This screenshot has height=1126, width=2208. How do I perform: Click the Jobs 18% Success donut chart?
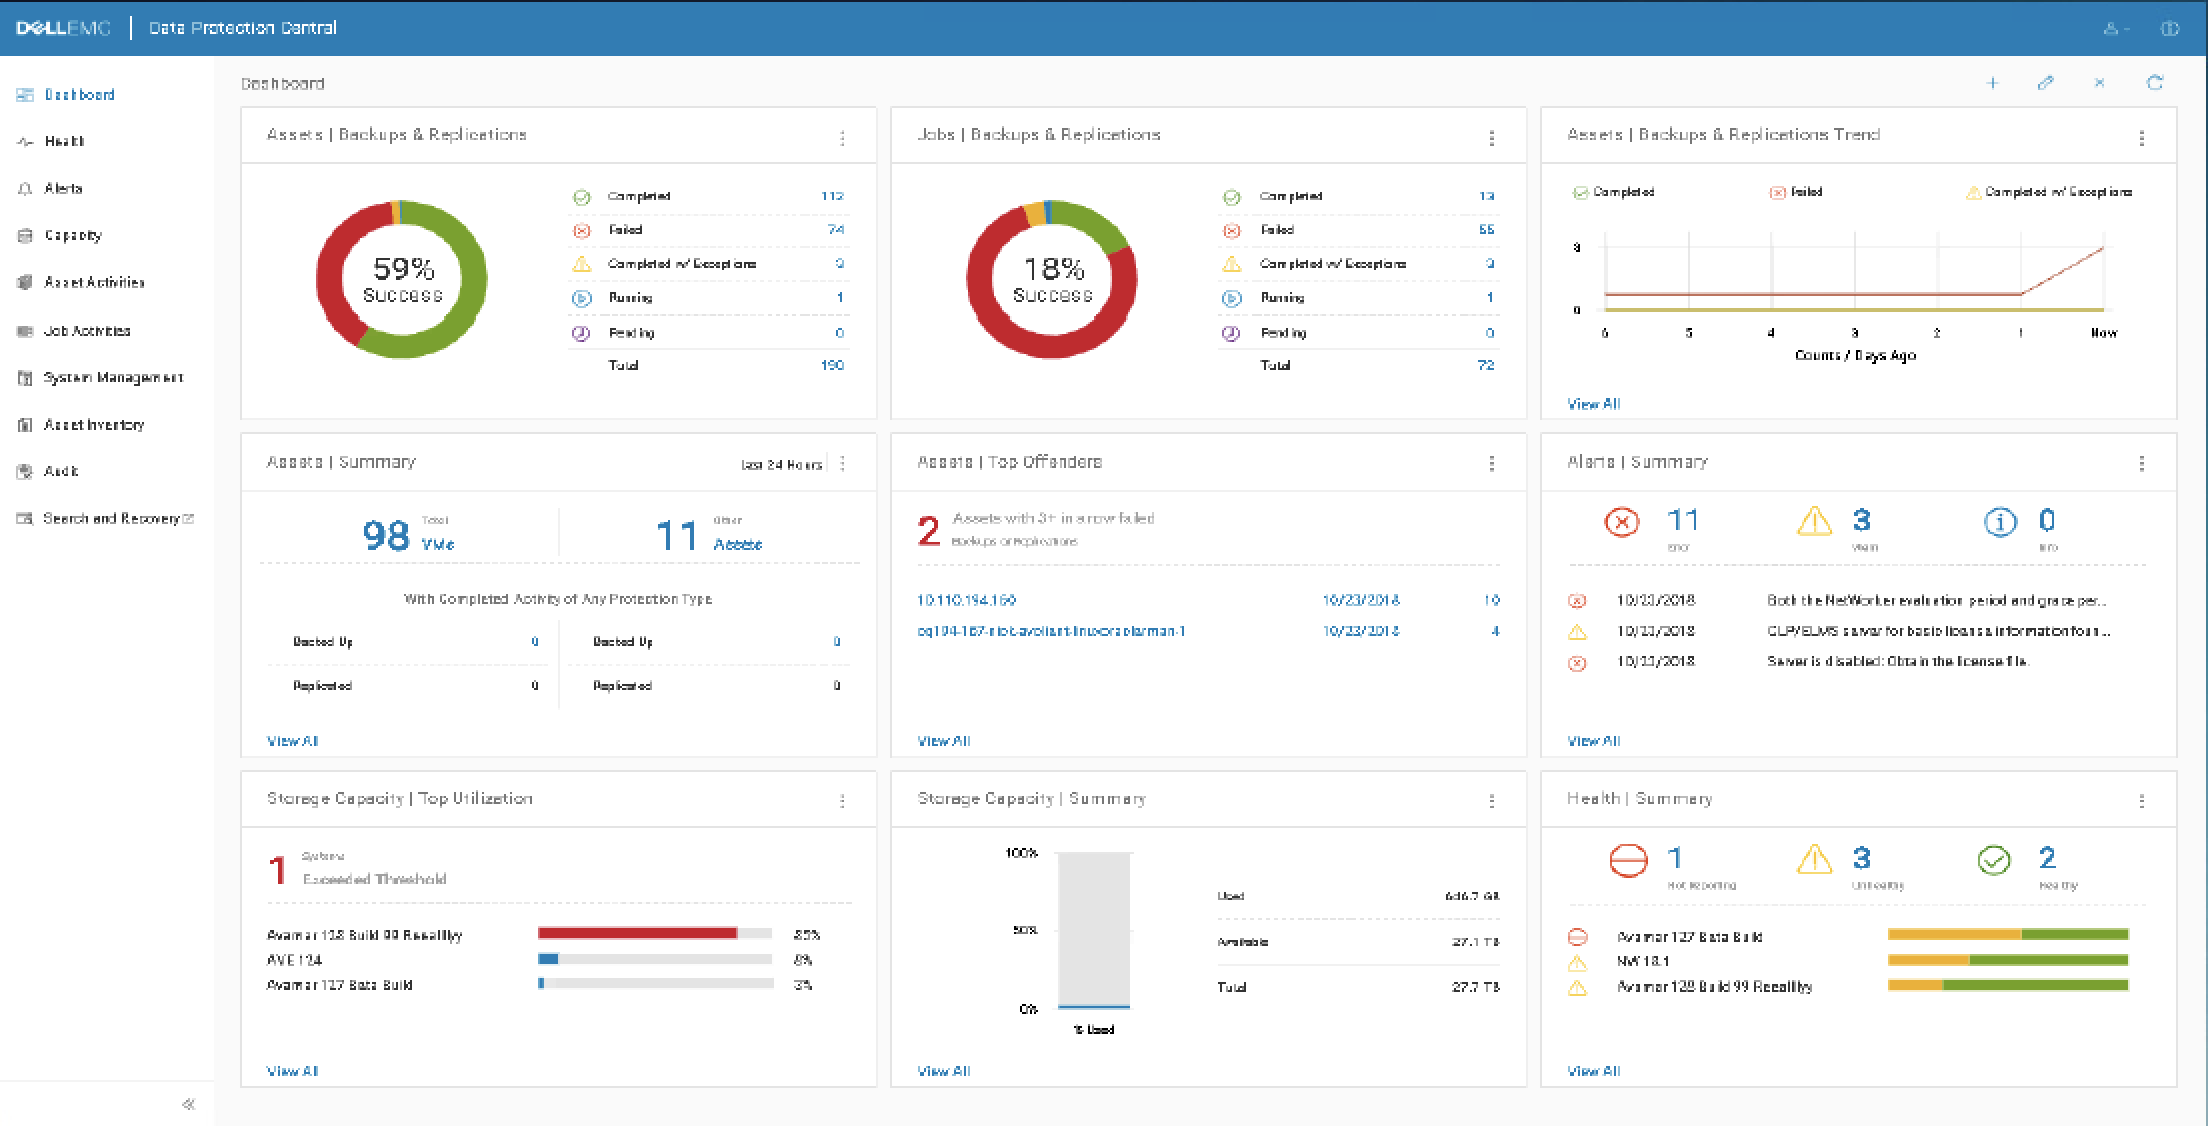coord(1051,279)
